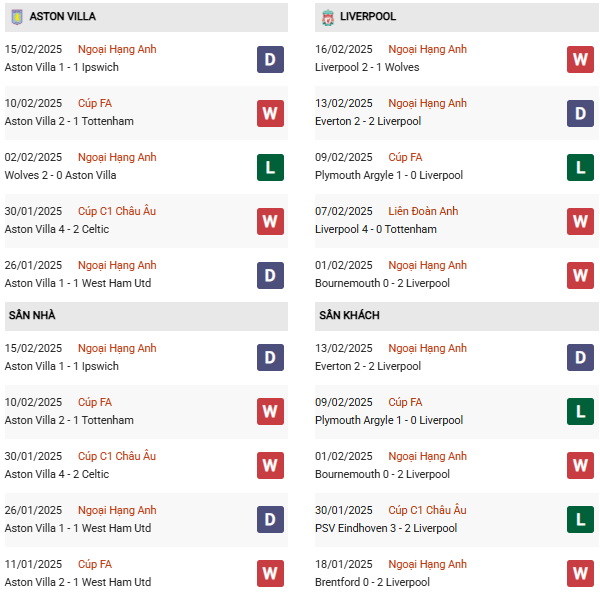Image resolution: width=600 pixels, height=594 pixels.
Task: Click the W badge for Brentford 0-2 Liverpool
Action: point(580,574)
